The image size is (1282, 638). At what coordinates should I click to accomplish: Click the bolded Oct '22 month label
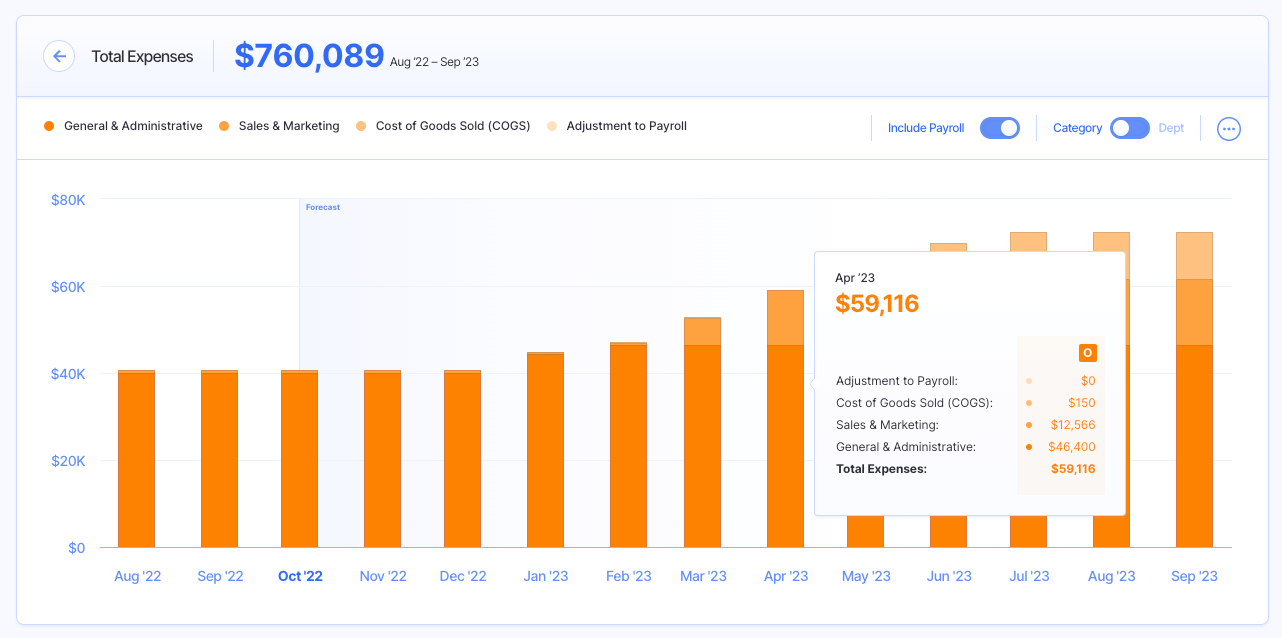point(301,575)
